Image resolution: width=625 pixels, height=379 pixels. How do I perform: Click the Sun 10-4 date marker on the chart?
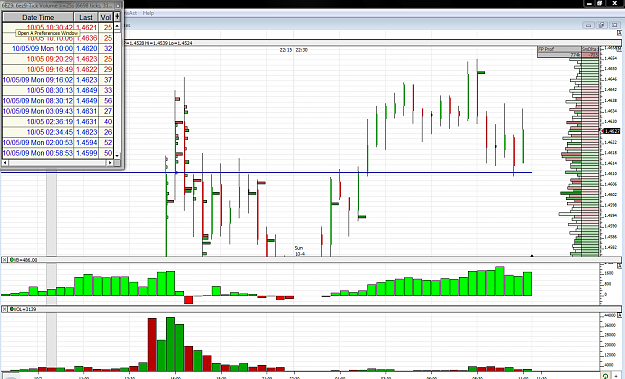point(299,251)
